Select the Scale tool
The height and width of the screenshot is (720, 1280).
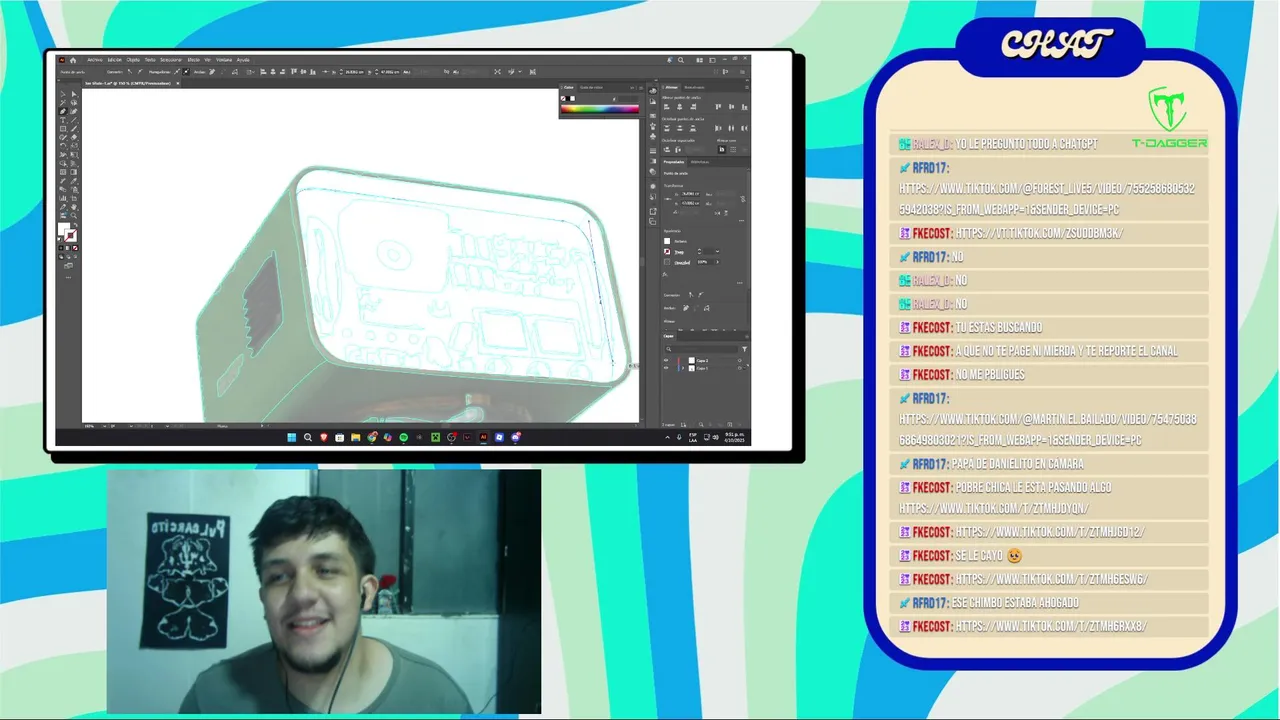(x=73, y=146)
